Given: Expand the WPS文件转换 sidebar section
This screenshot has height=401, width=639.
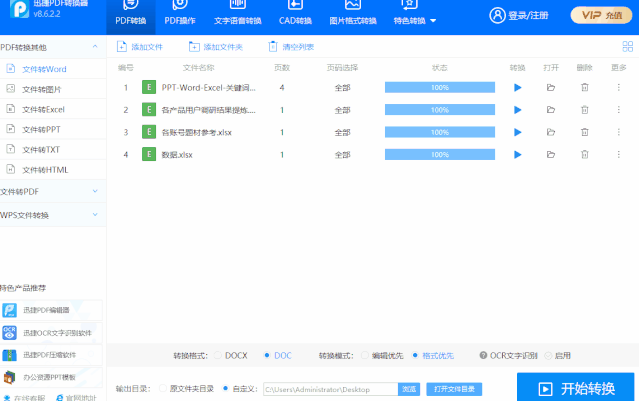Looking at the screenshot, I should point(95,215).
